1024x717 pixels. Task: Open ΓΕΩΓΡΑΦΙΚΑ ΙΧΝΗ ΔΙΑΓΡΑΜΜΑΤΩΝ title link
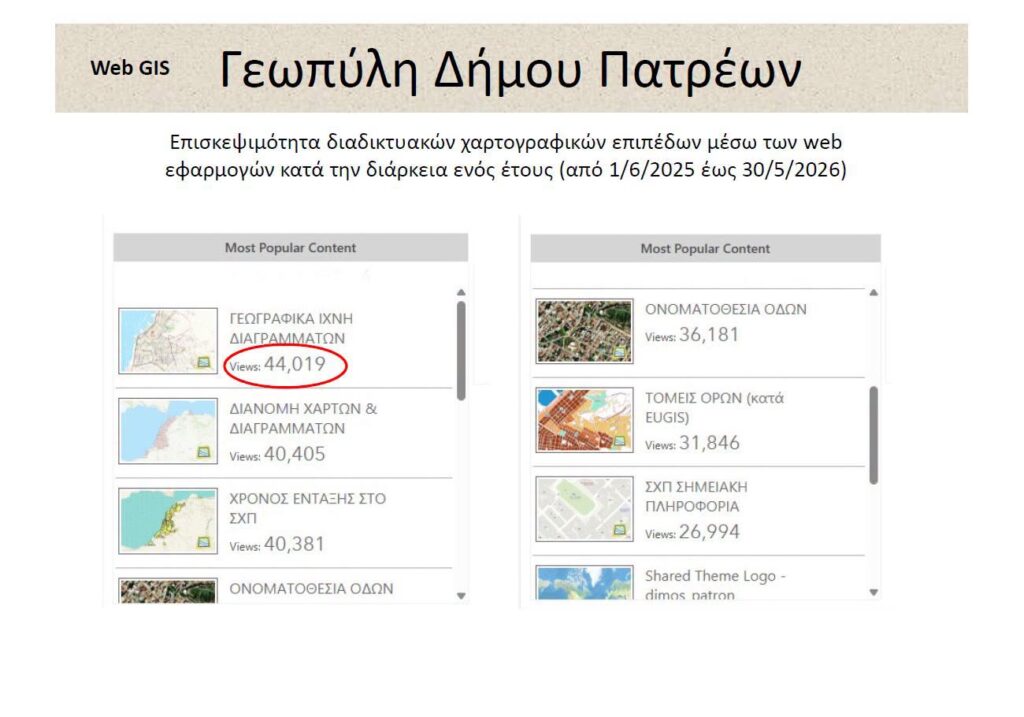[291, 328]
